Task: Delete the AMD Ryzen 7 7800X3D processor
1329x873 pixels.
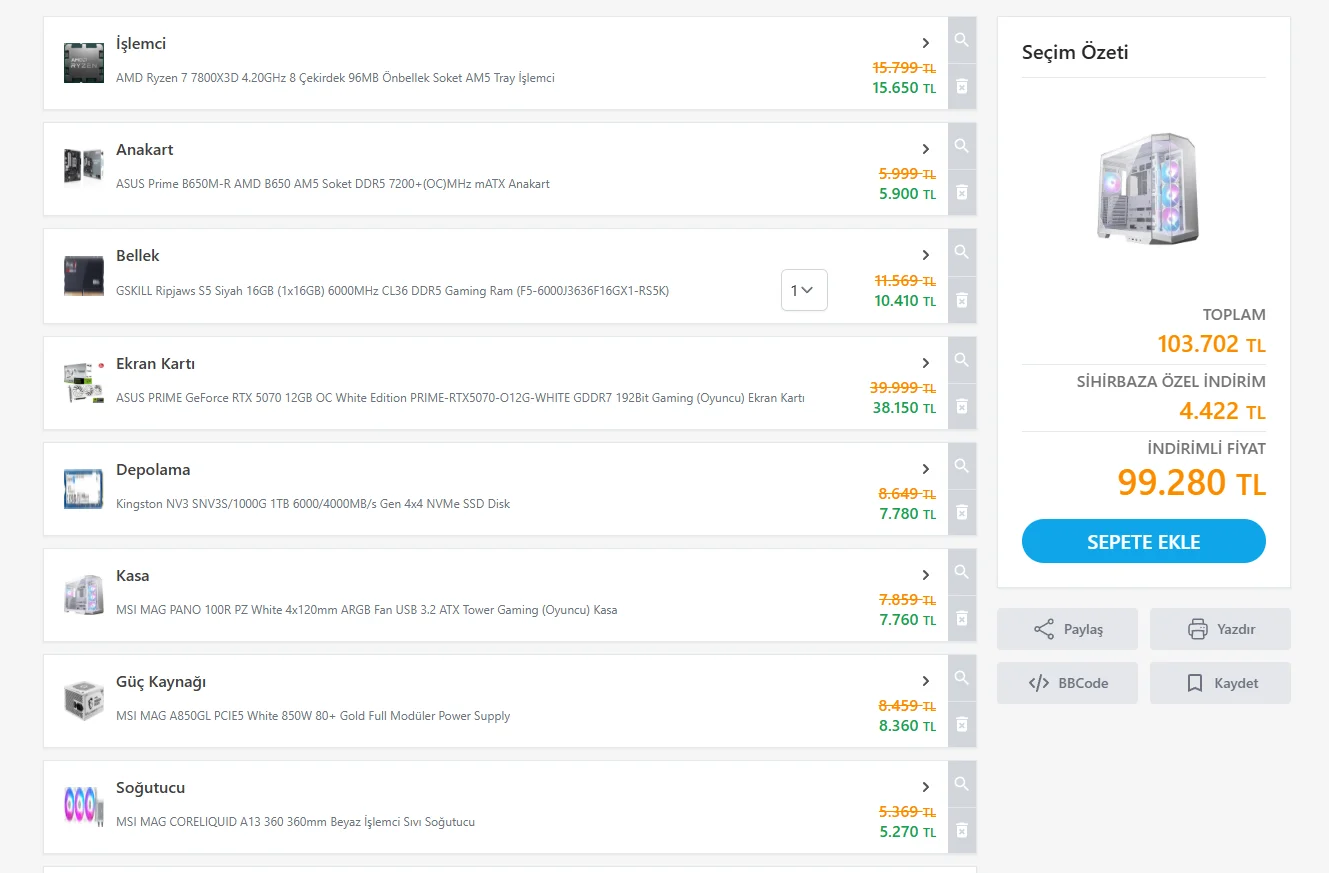Action: tap(961, 87)
